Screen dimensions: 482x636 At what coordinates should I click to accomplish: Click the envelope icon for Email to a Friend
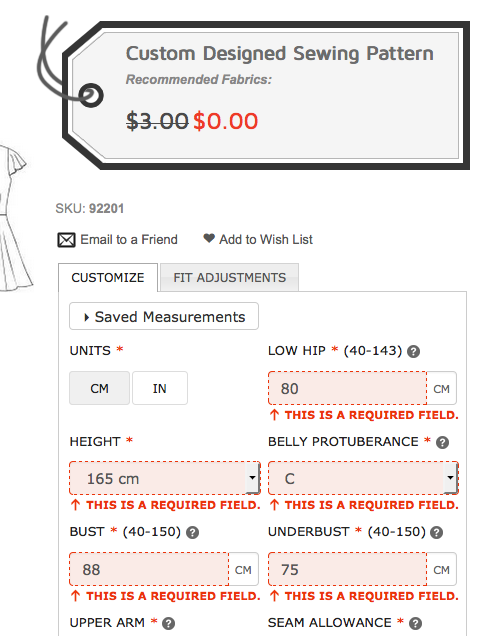(66, 240)
